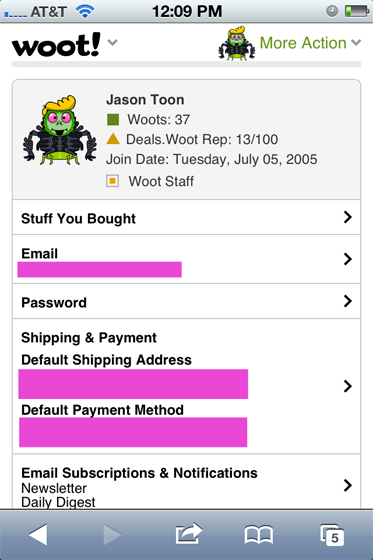Viewport: 373px width, 560px height.
Task: Open the share action icon
Action: pyautogui.click(x=189, y=534)
